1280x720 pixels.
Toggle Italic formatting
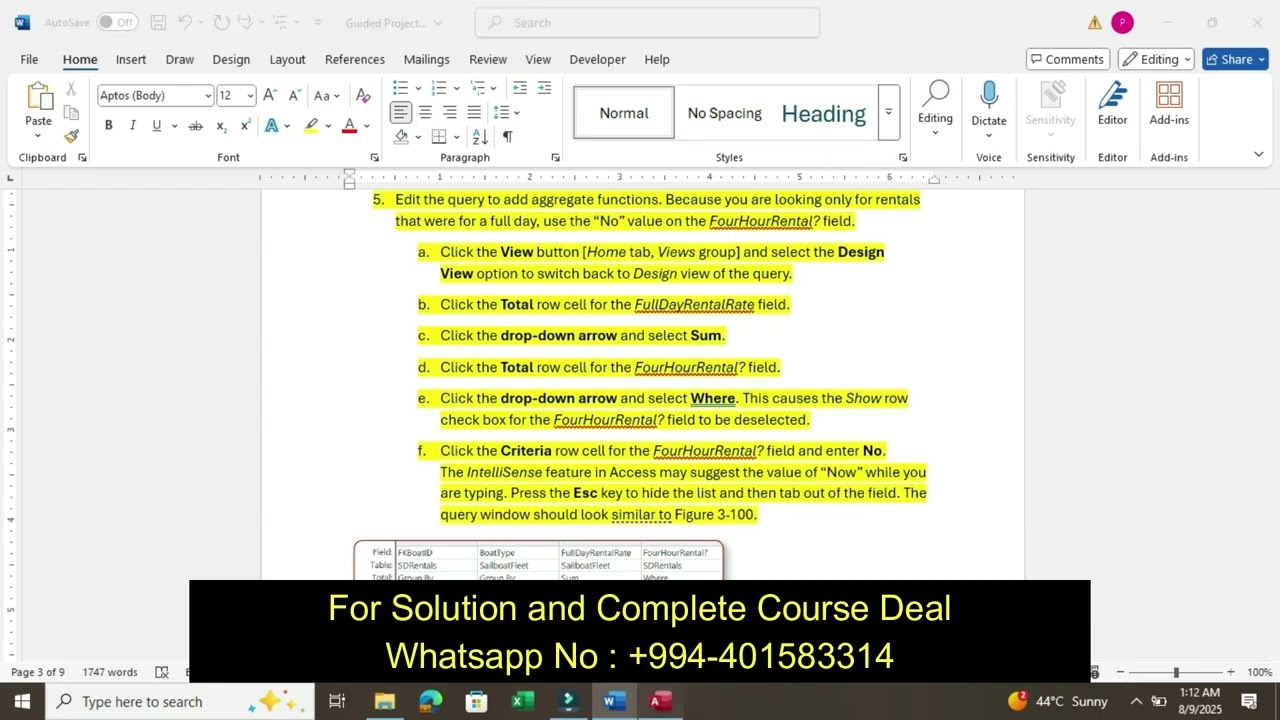(133, 126)
